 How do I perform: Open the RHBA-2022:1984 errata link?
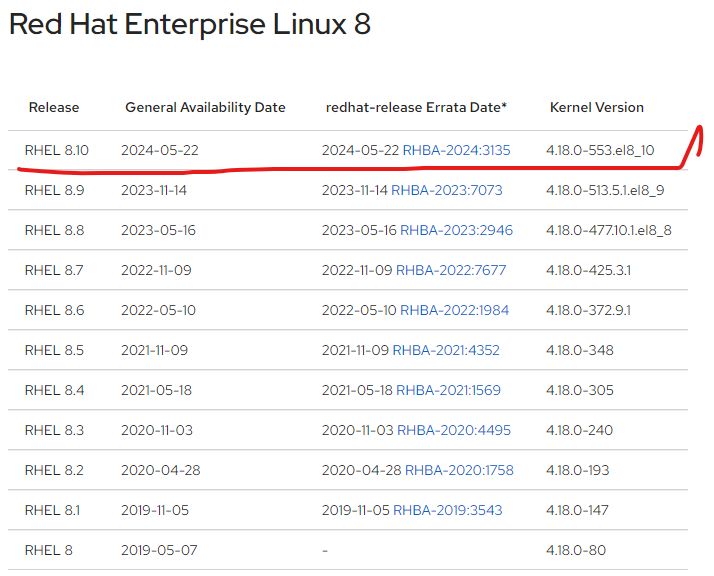(x=454, y=311)
